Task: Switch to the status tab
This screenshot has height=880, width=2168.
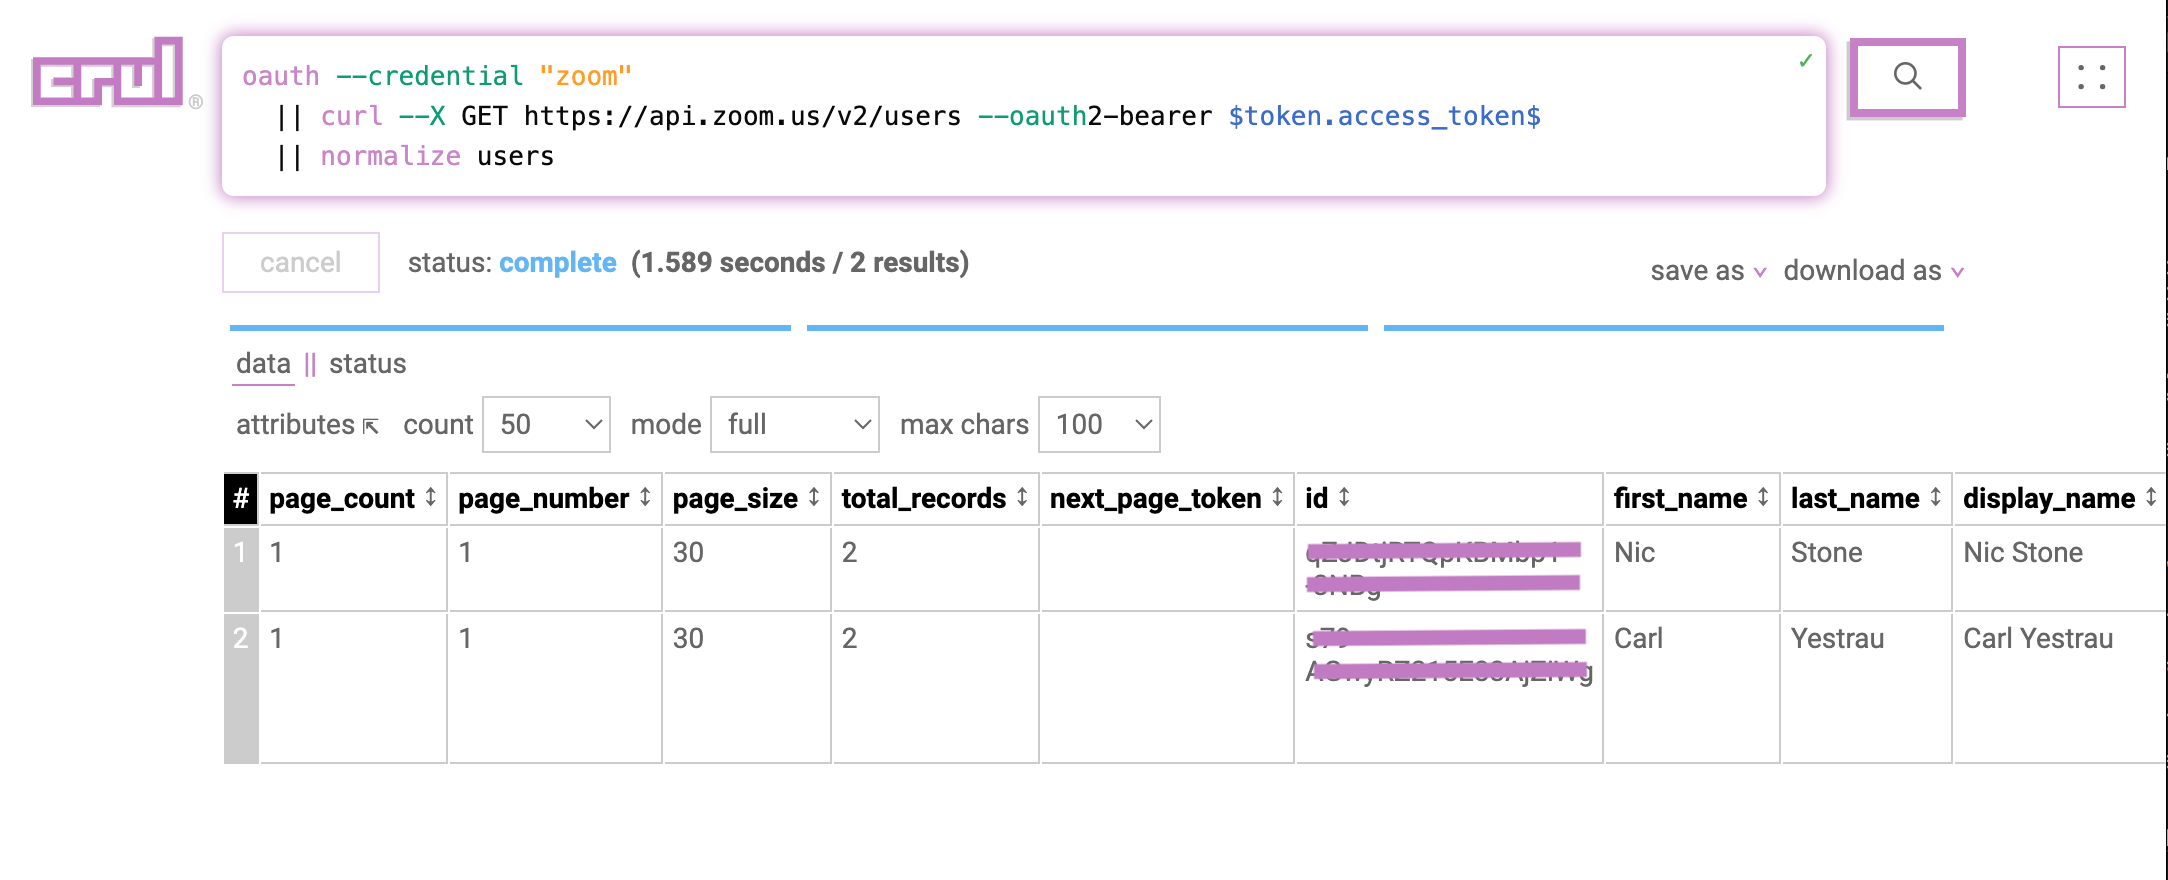Action: point(368,364)
